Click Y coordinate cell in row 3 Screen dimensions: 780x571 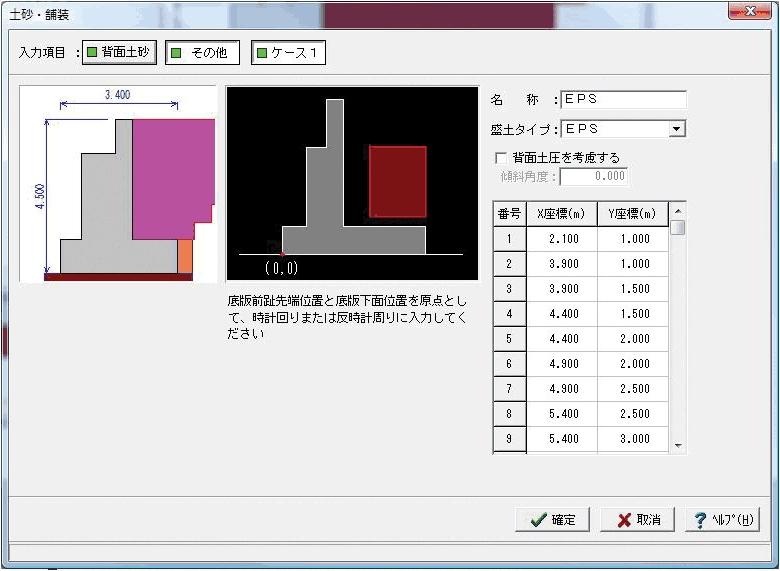[x=633, y=289]
